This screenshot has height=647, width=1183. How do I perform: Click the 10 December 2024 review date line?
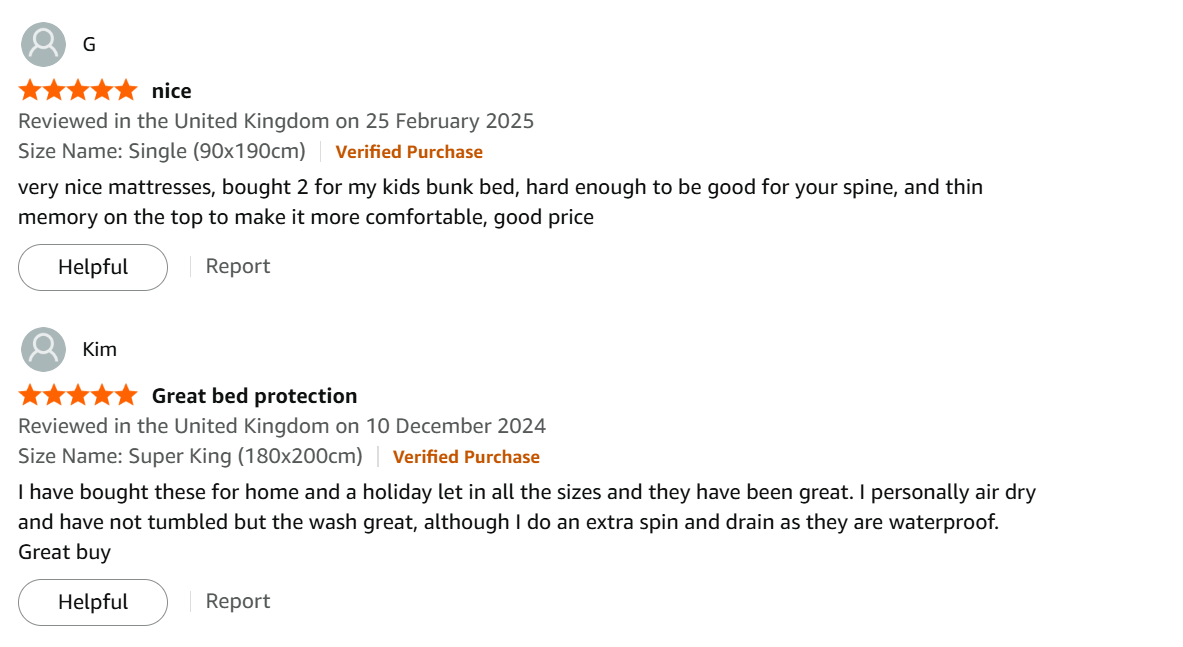tap(282, 426)
